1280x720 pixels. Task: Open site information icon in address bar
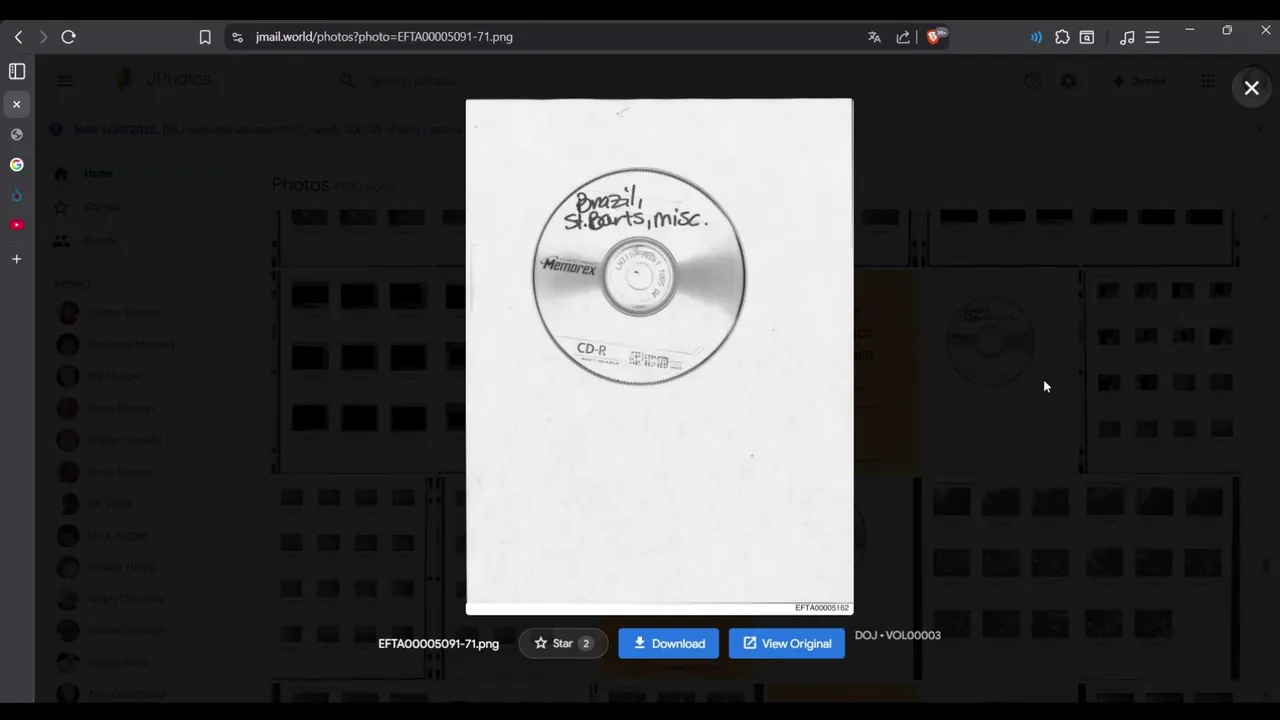coord(237,37)
